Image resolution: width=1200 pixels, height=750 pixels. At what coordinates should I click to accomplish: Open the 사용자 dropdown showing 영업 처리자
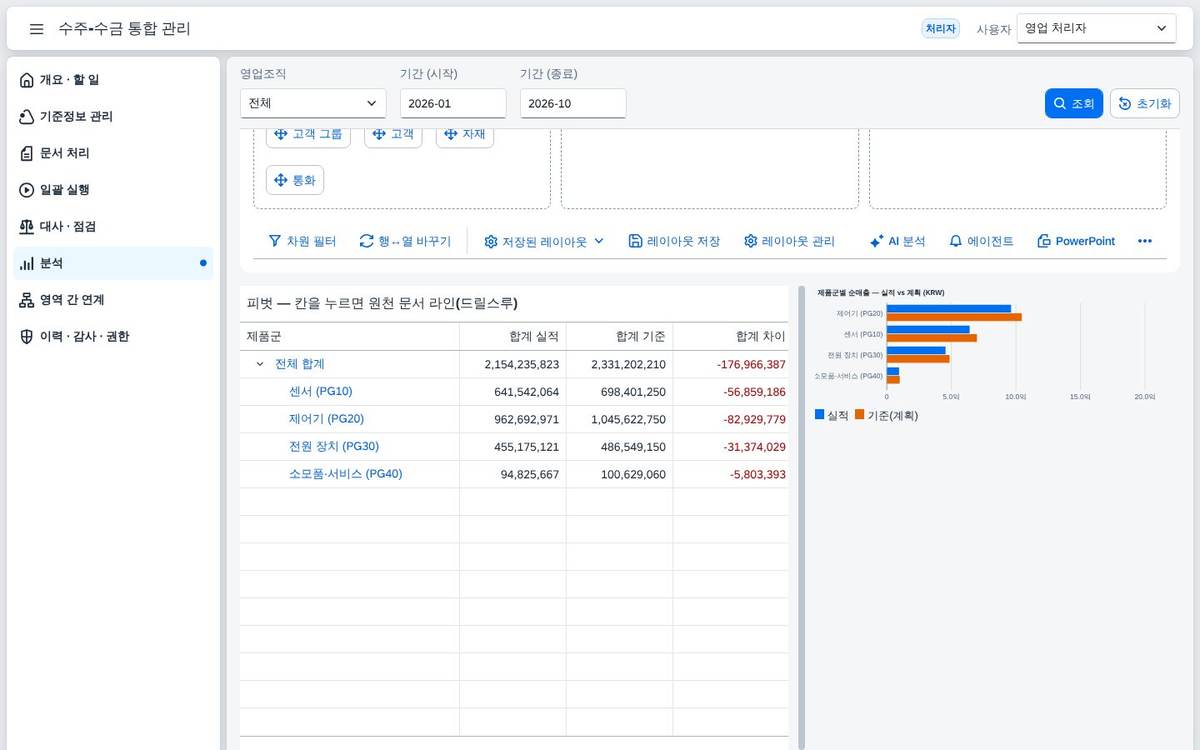tap(1096, 29)
